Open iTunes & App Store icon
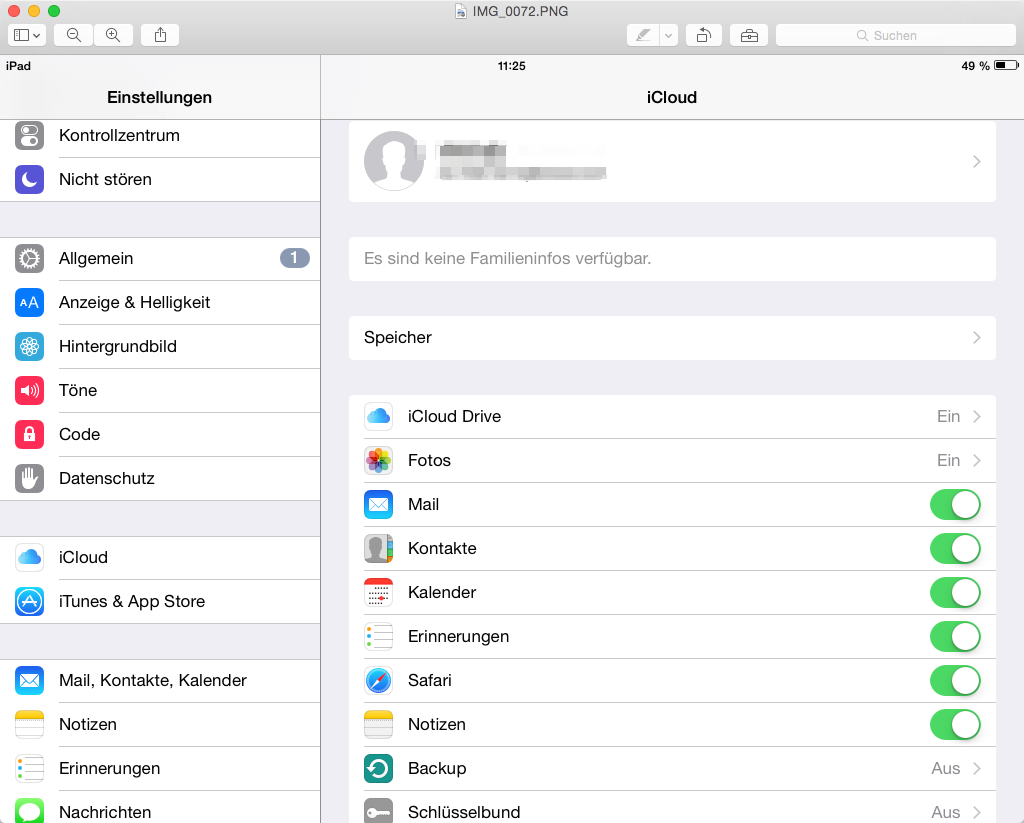Screen dimensions: 1024x823 coord(29,602)
